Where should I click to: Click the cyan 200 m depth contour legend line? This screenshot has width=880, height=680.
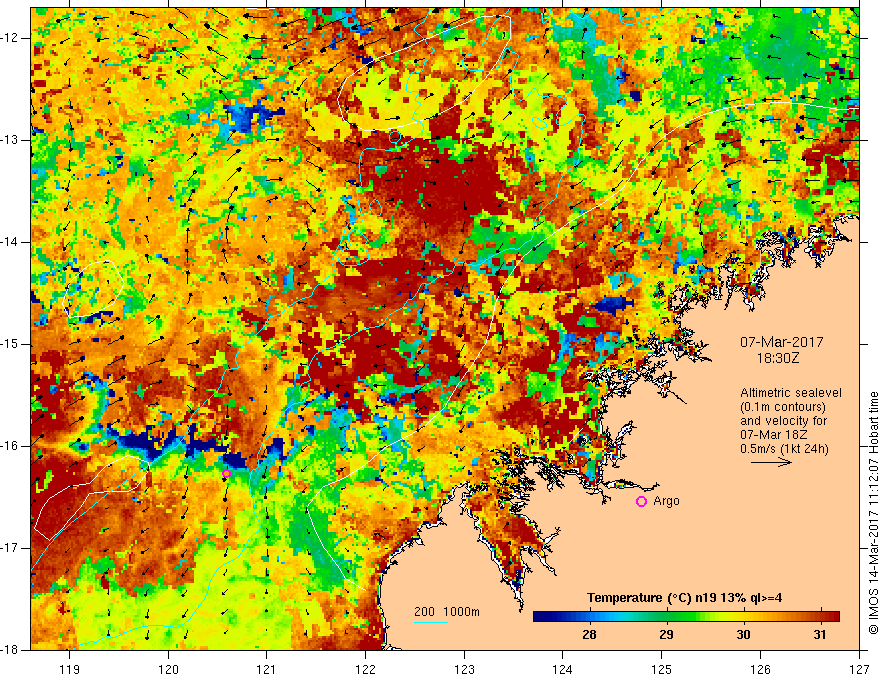click(430, 622)
